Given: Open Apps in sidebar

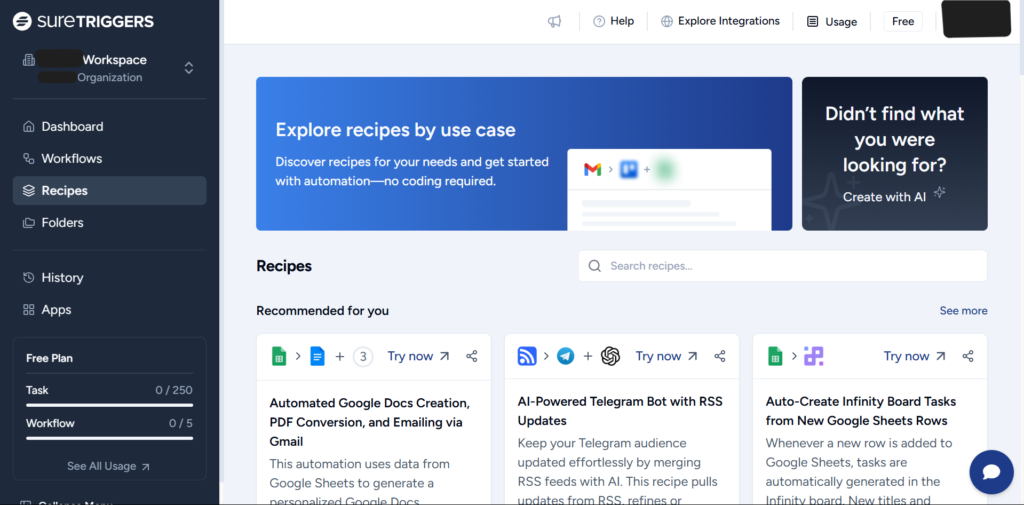Looking at the screenshot, I should pos(110,310).
